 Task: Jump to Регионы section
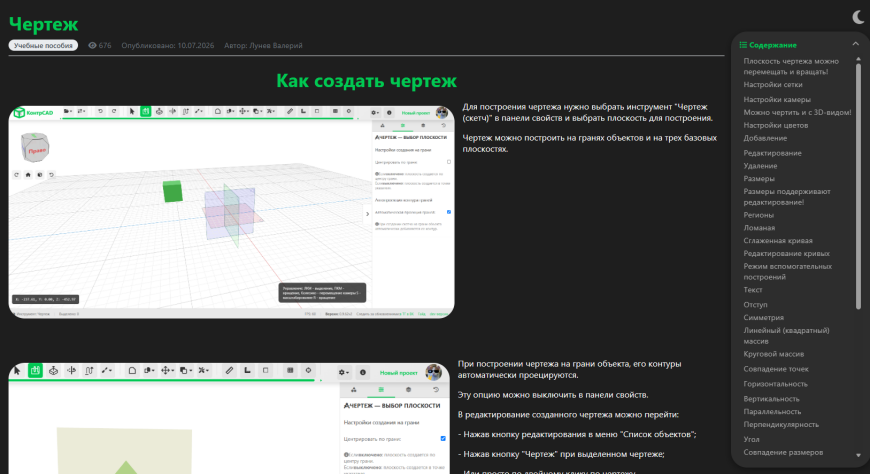758,215
